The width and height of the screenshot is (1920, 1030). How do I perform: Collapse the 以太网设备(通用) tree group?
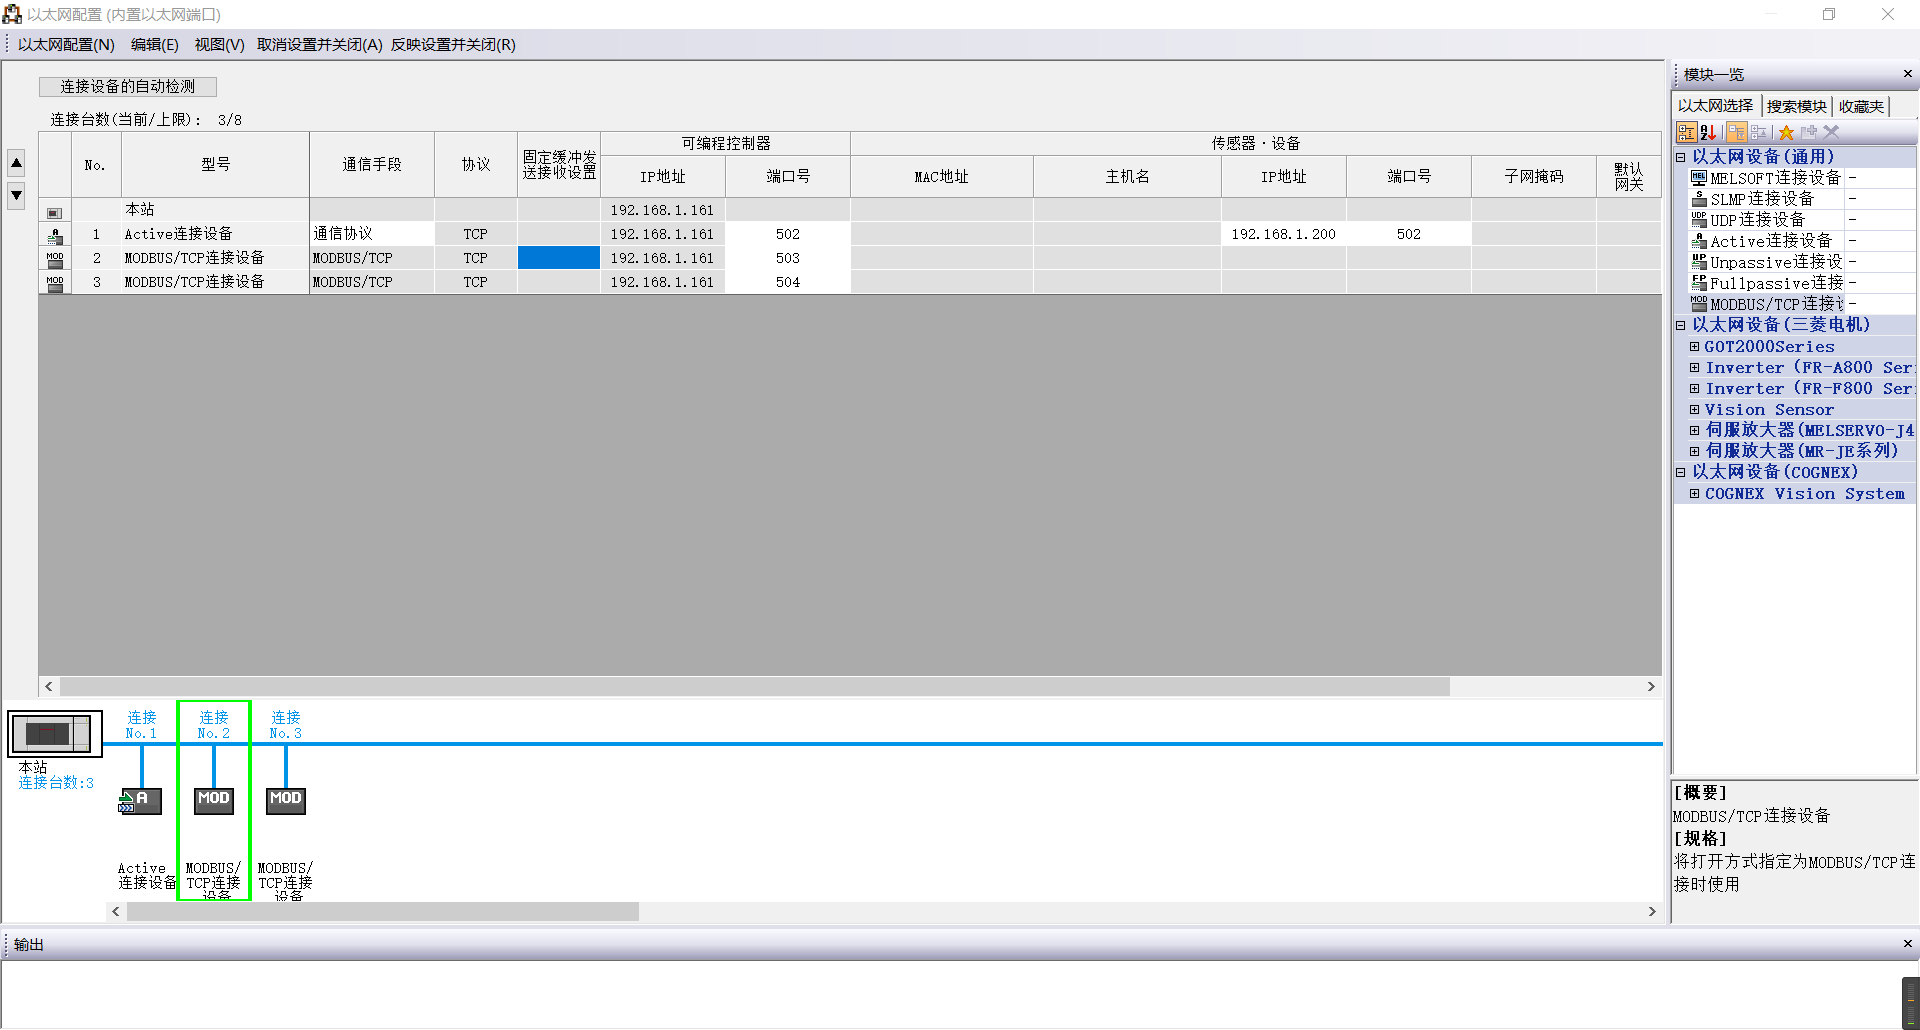click(x=1681, y=157)
